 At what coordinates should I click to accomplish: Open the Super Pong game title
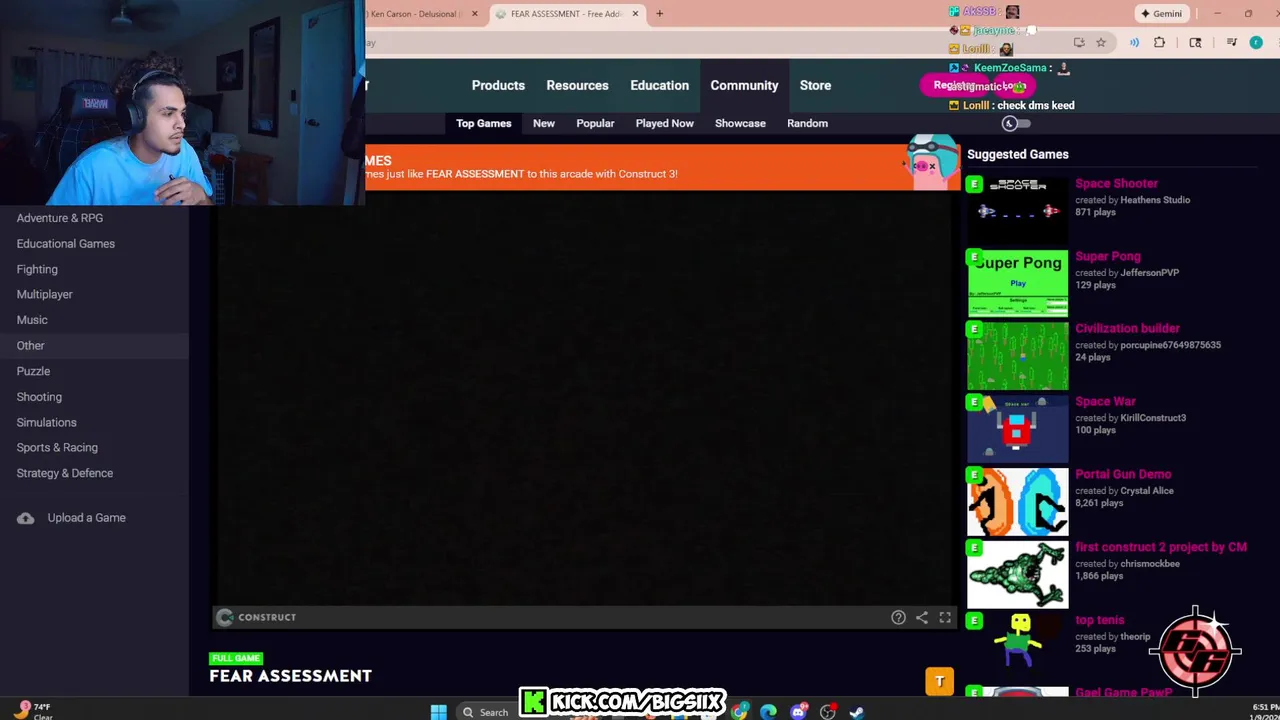pos(1108,257)
